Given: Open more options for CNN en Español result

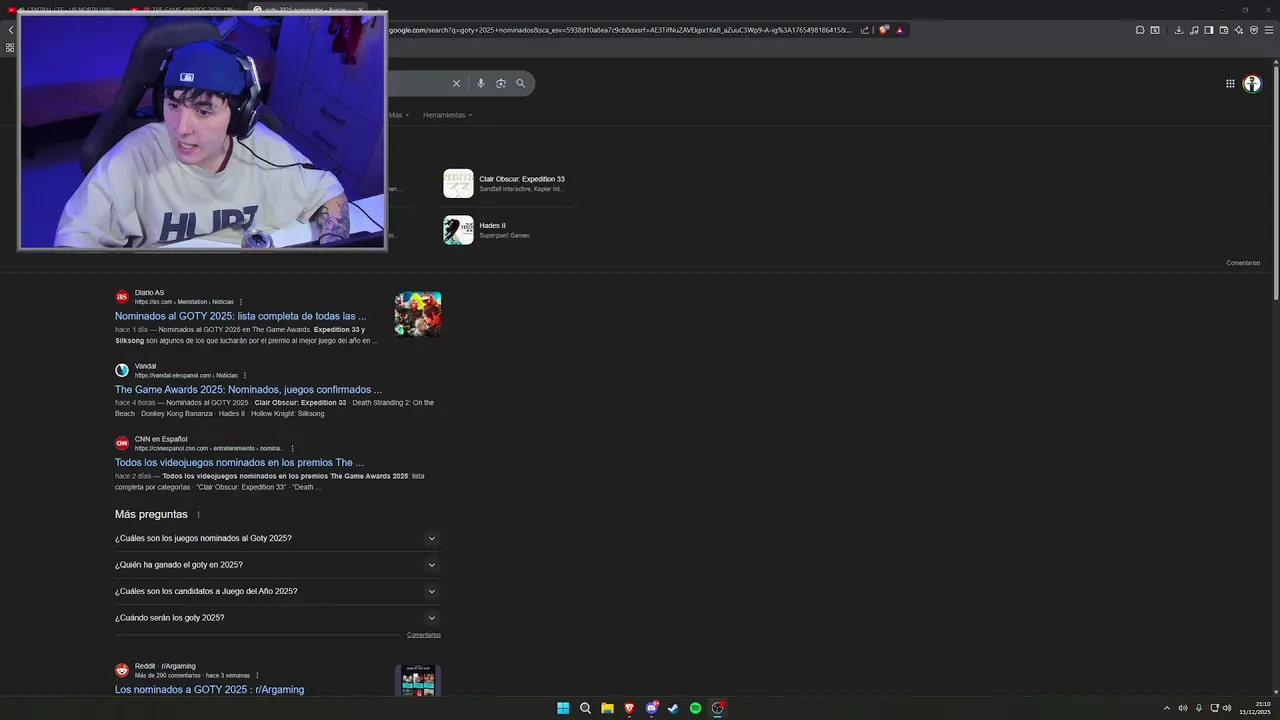Looking at the screenshot, I should [292, 449].
